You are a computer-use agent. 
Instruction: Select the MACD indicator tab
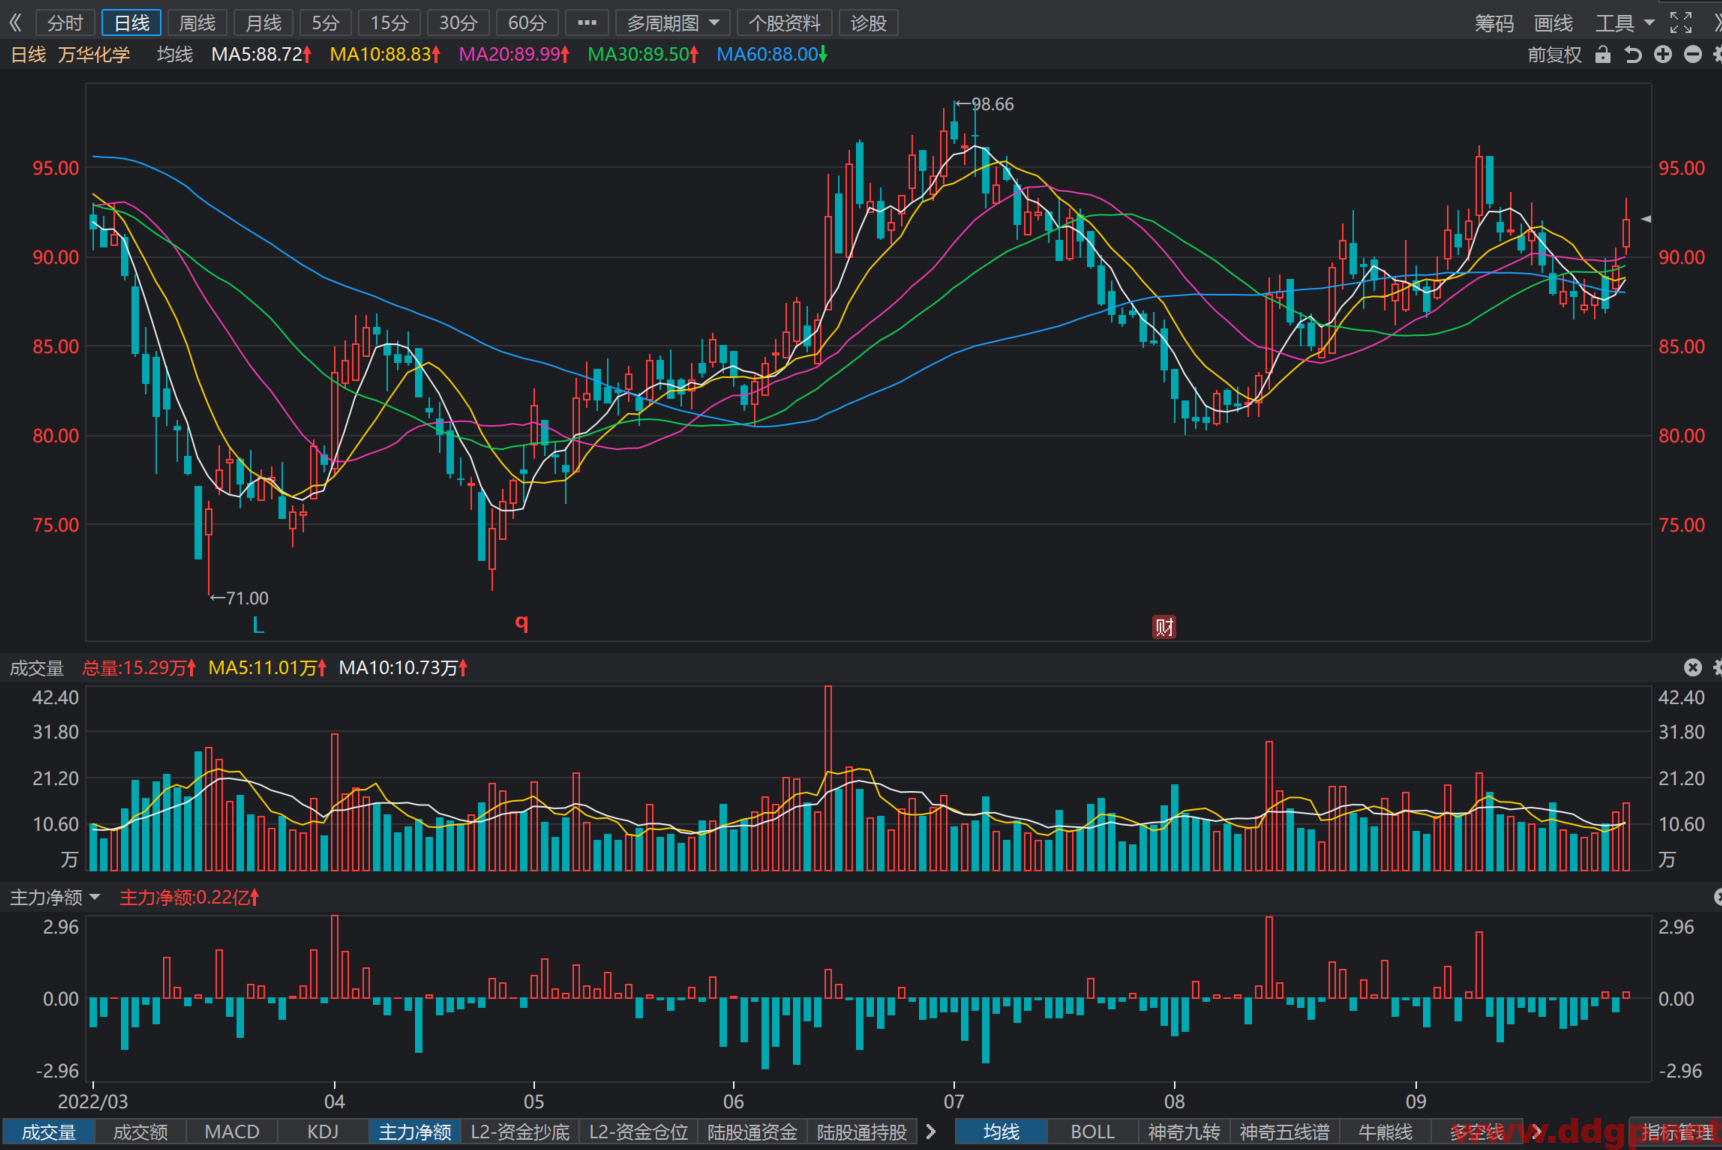pos(232,1132)
